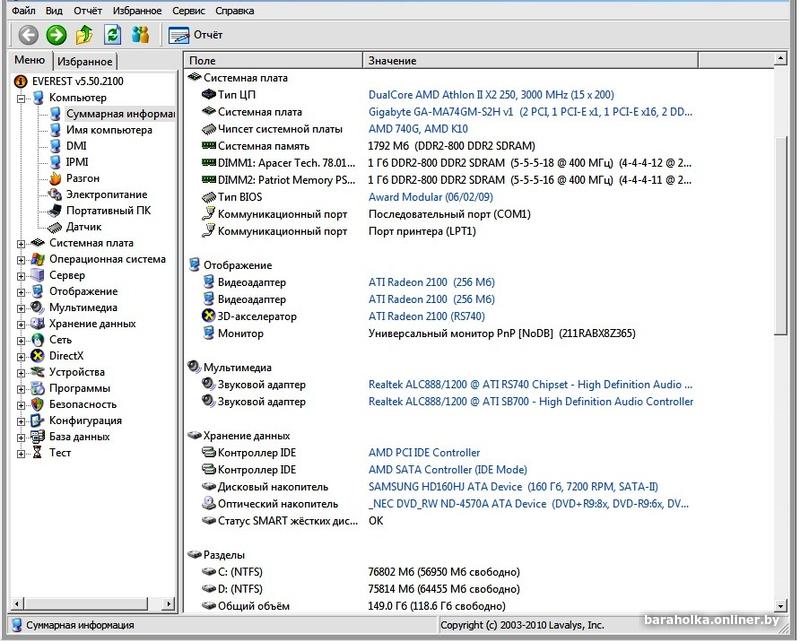Click the two-people icon in toolbar
800x641 pixels.
pos(140,35)
